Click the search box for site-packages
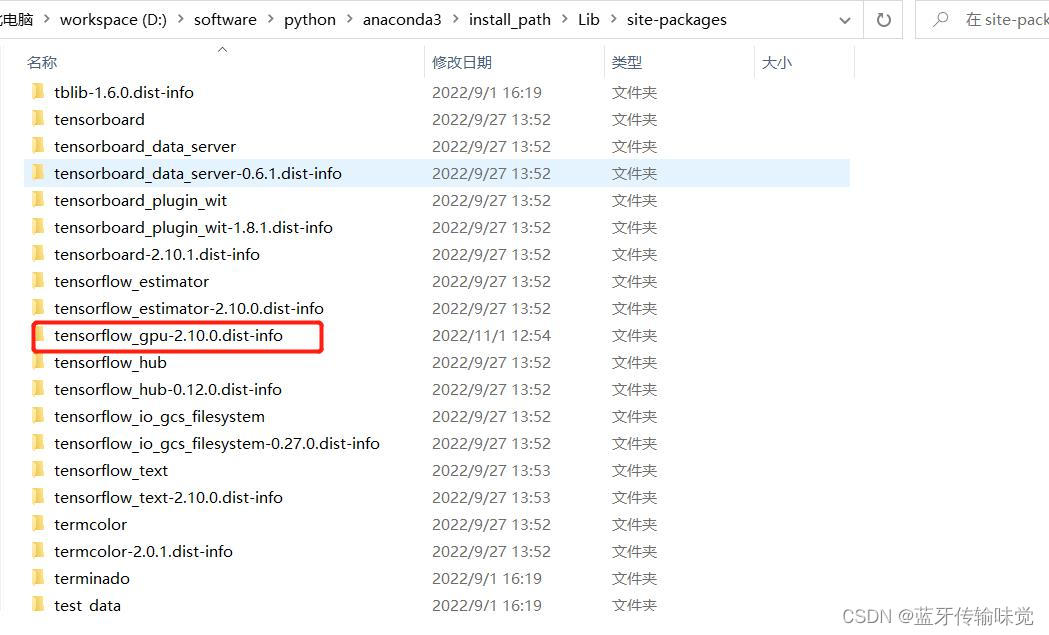The image size is (1049, 635). point(982,20)
